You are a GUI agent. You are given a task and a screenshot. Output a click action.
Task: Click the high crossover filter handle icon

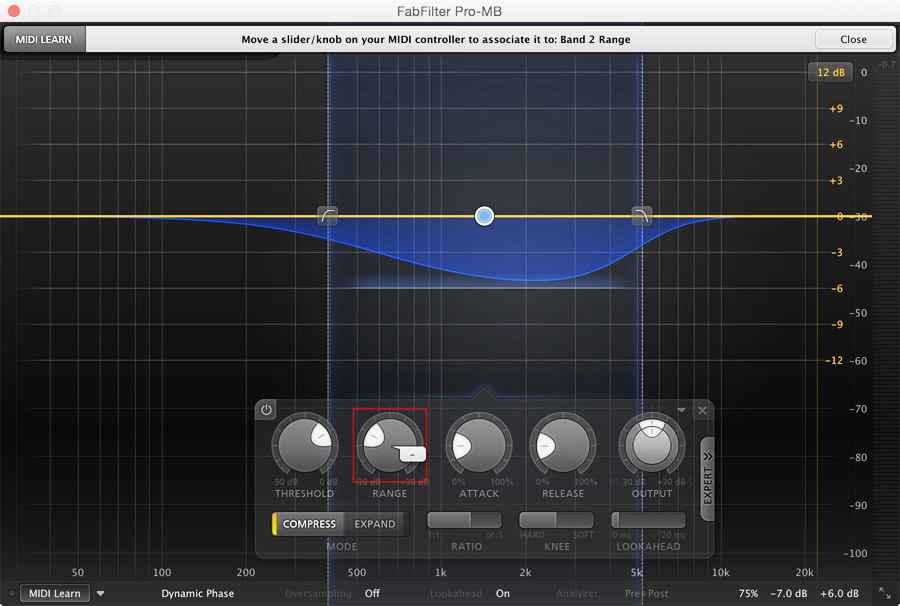[641, 216]
